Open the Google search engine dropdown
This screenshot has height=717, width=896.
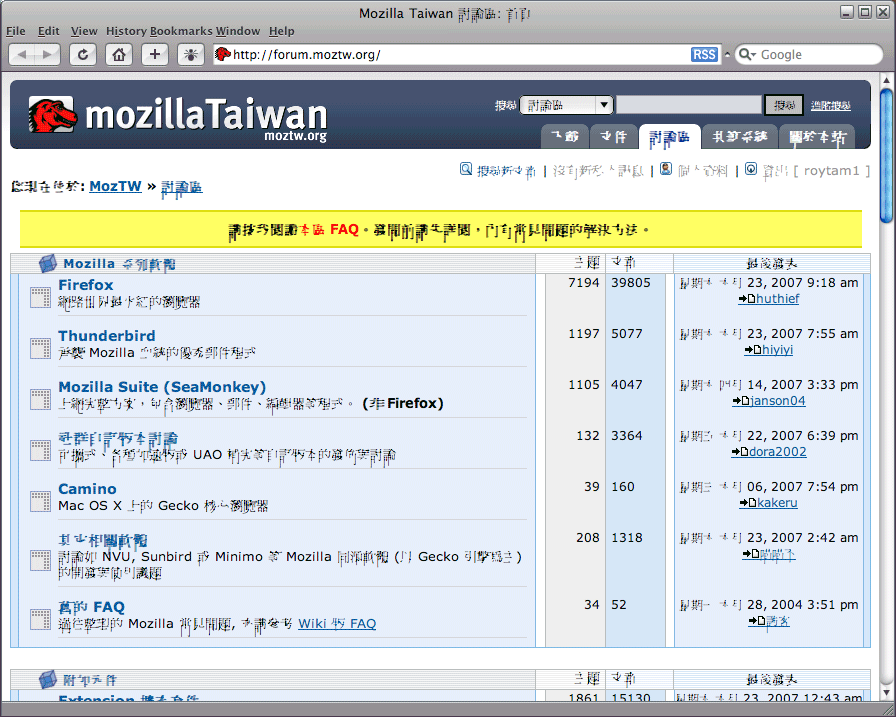749,55
